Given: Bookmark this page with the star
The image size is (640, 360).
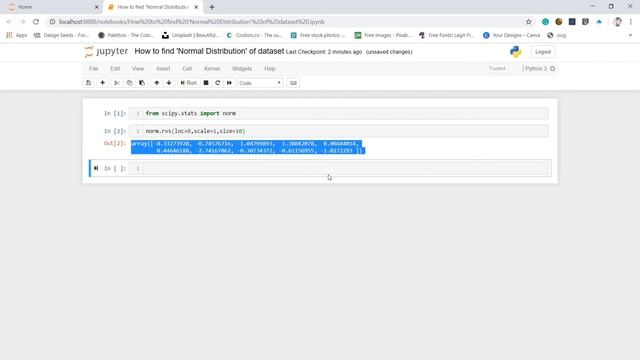Looking at the screenshot, I should [x=529, y=22].
